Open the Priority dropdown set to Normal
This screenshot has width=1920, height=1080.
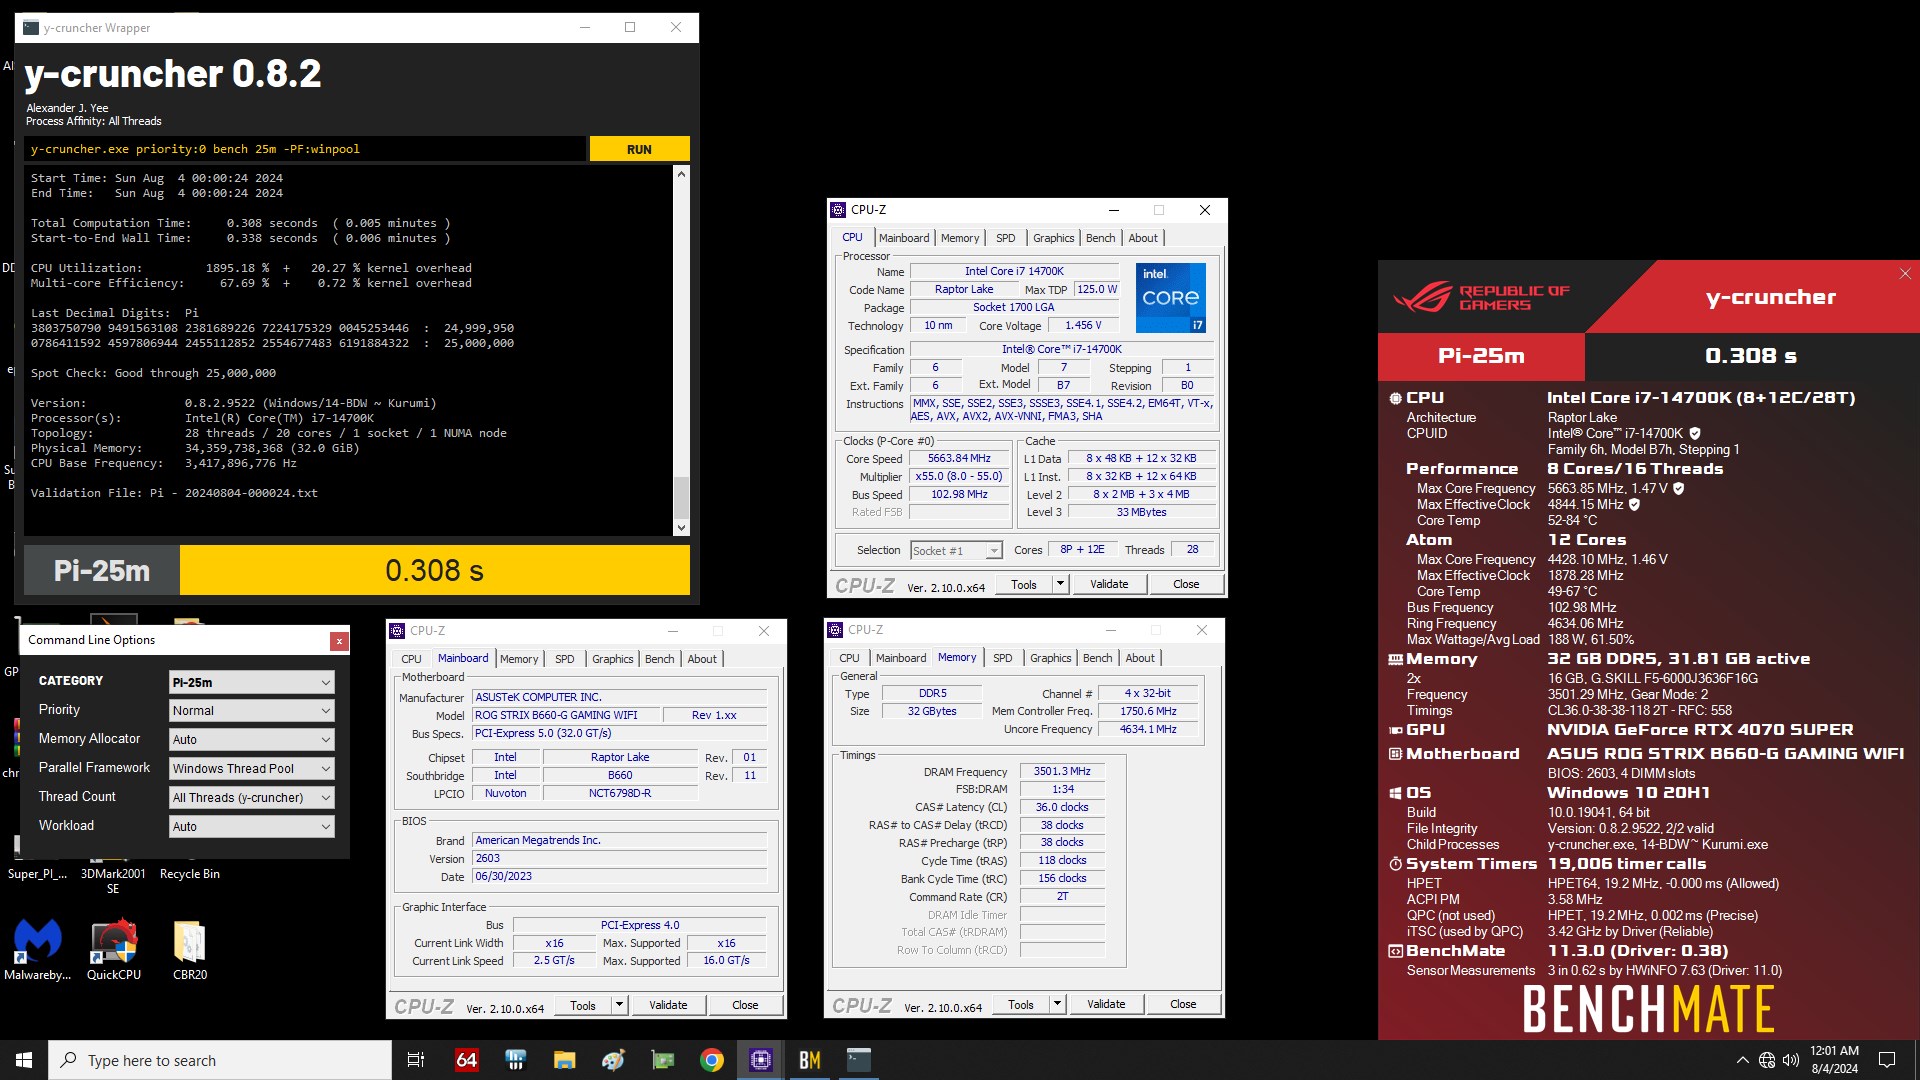251,711
